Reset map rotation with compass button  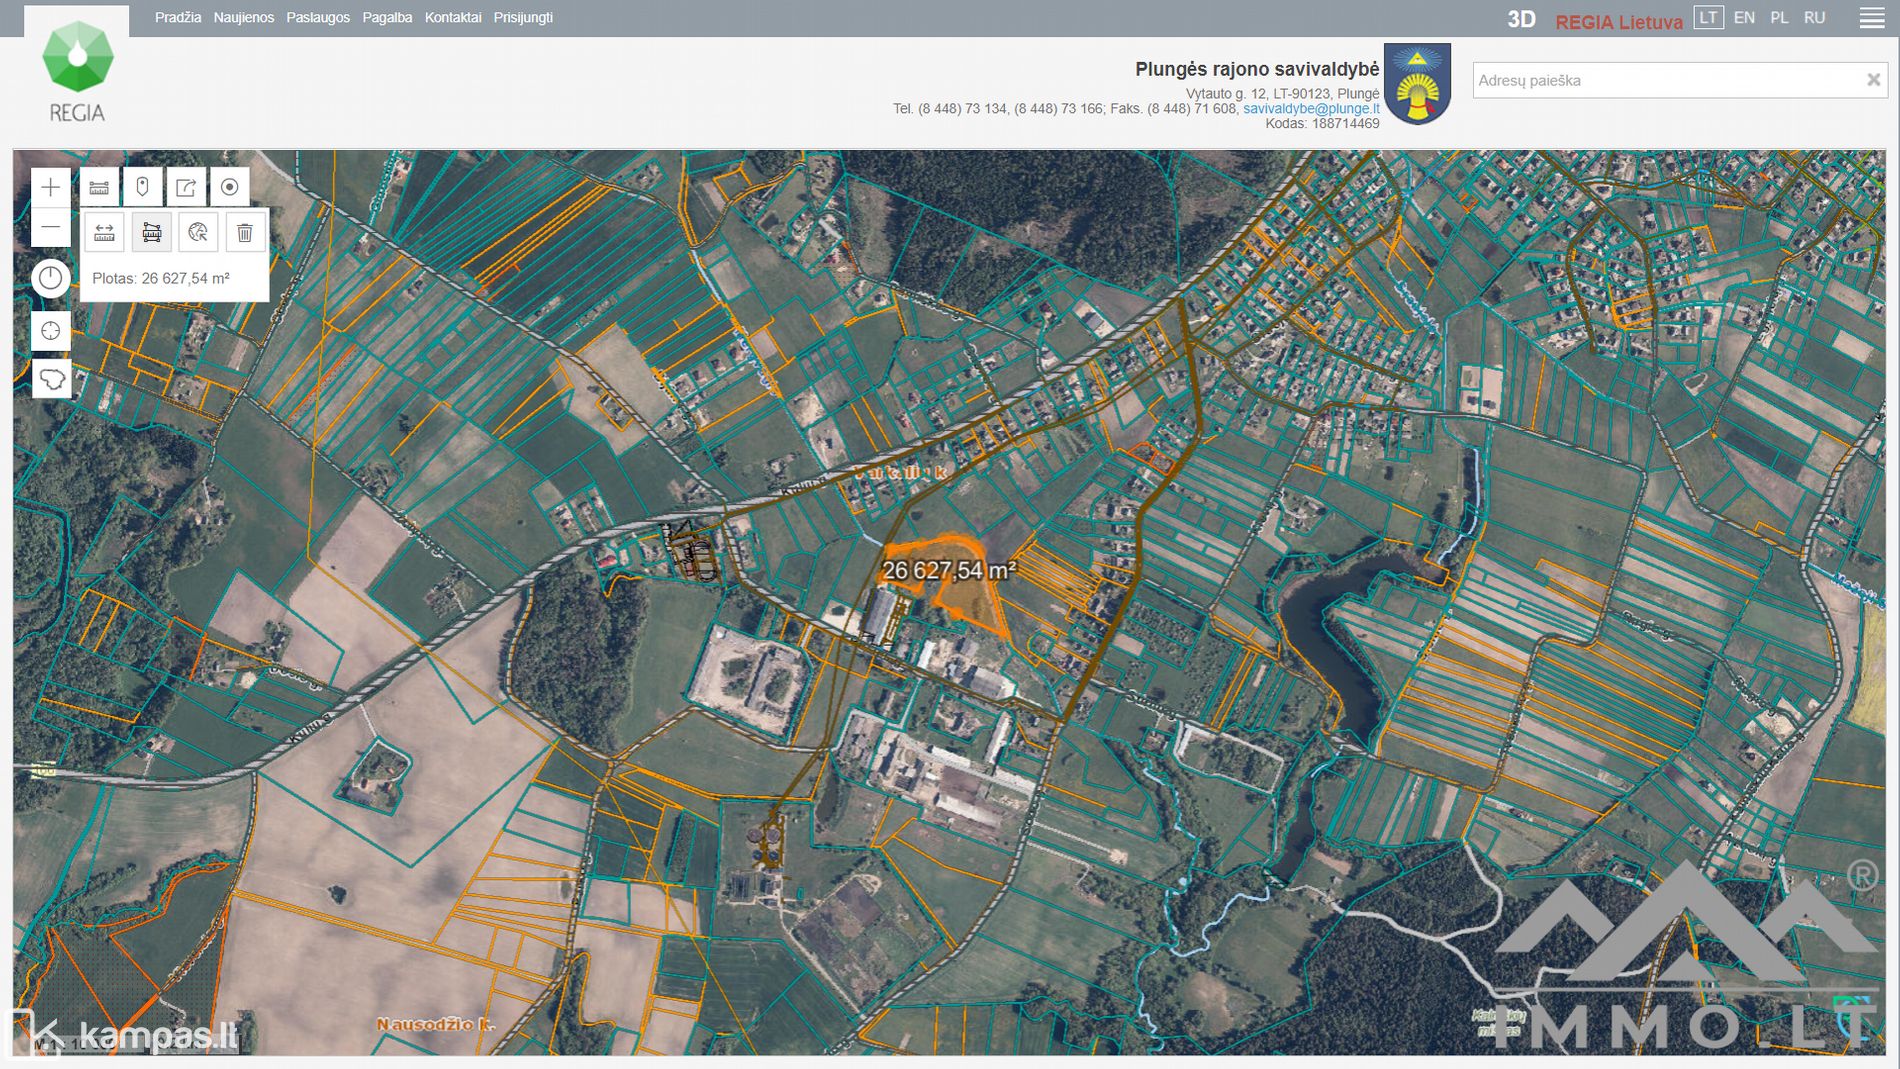click(51, 278)
